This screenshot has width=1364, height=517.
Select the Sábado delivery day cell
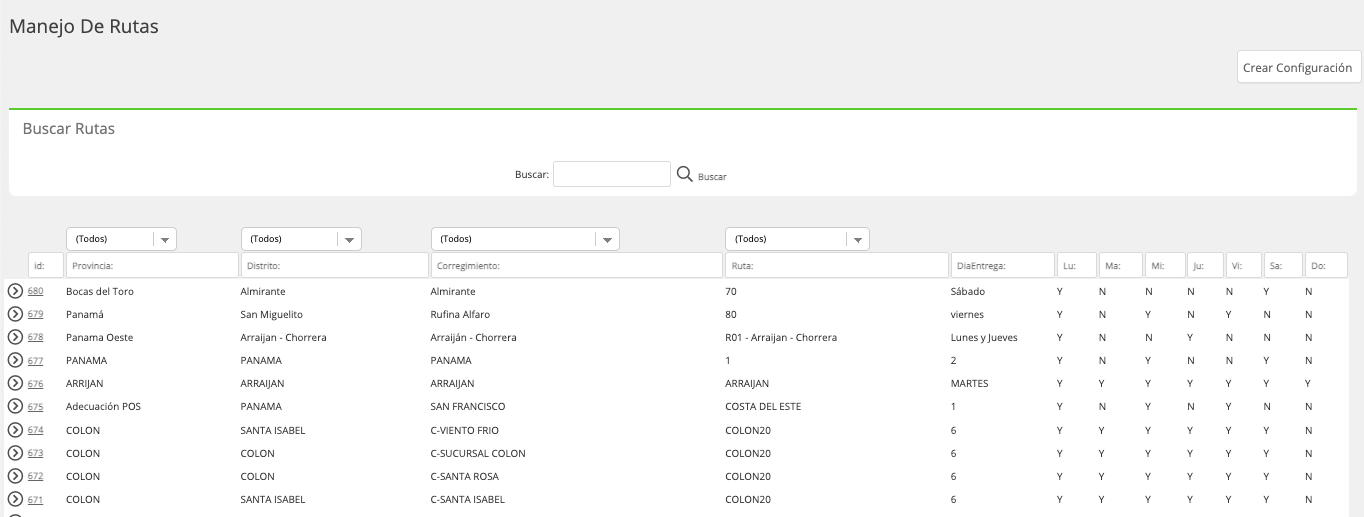[968, 291]
